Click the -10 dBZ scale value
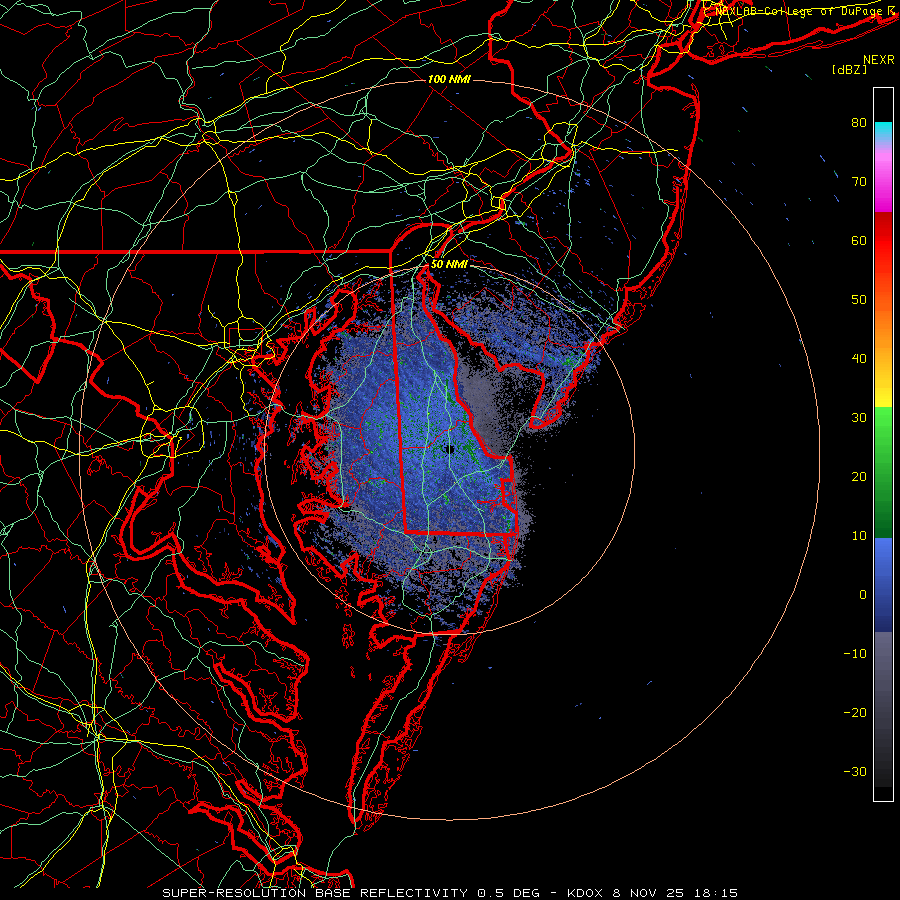The width and height of the screenshot is (900, 900). point(855,654)
